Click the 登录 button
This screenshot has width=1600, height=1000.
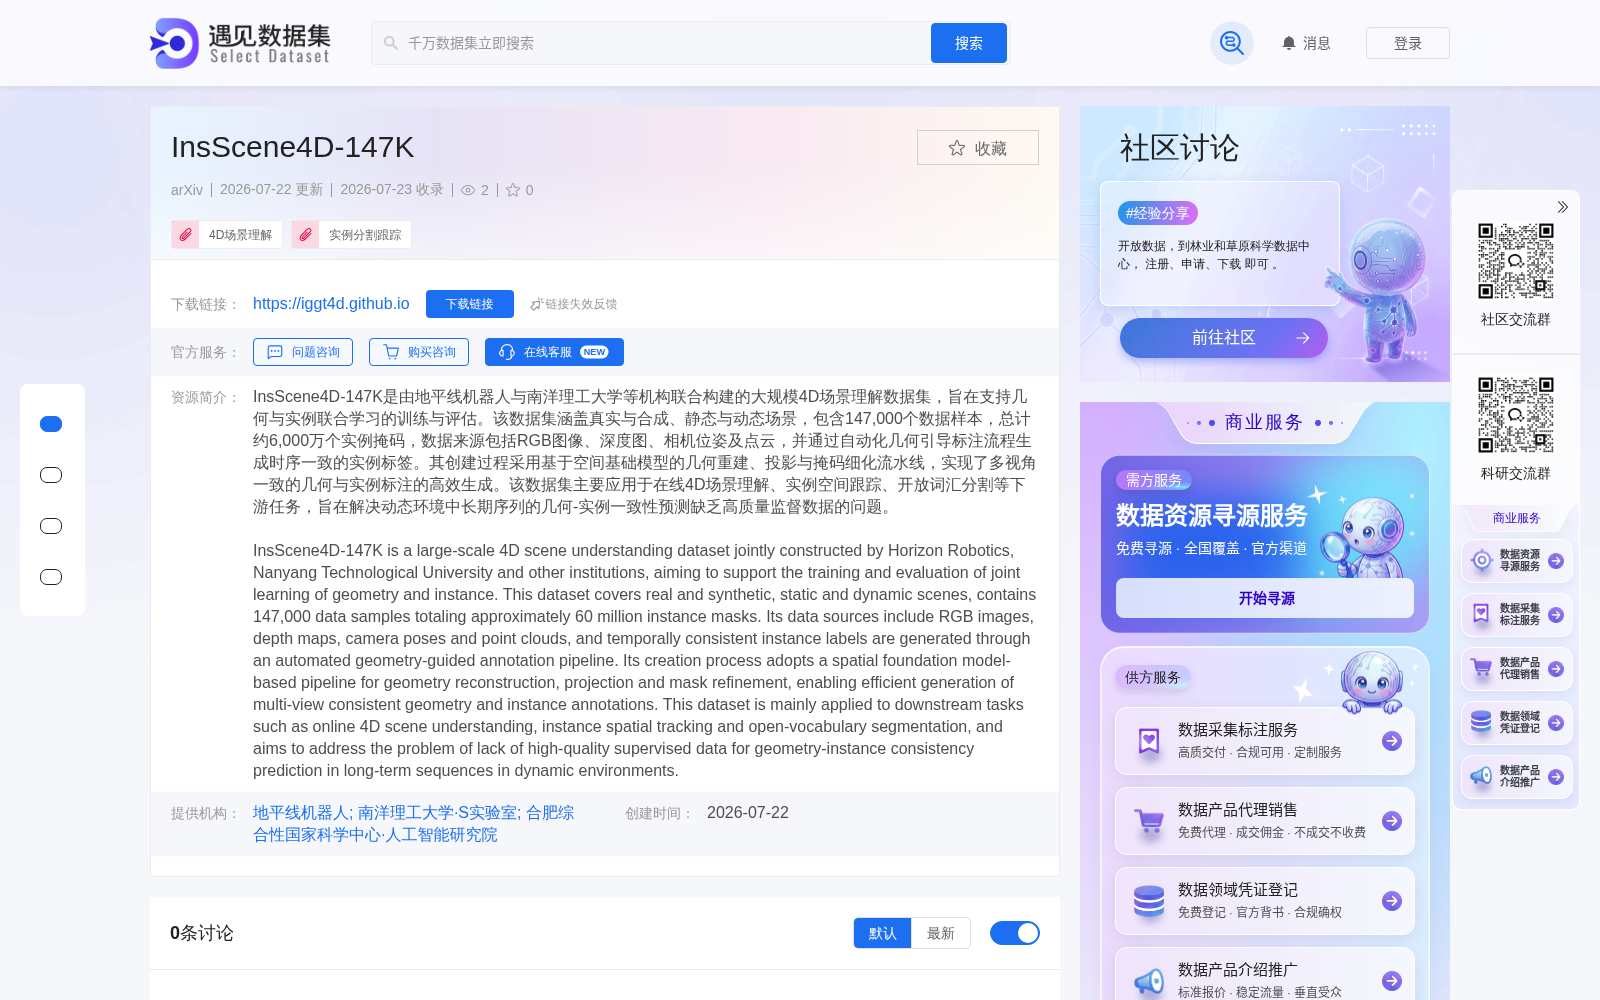tap(1408, 43)
